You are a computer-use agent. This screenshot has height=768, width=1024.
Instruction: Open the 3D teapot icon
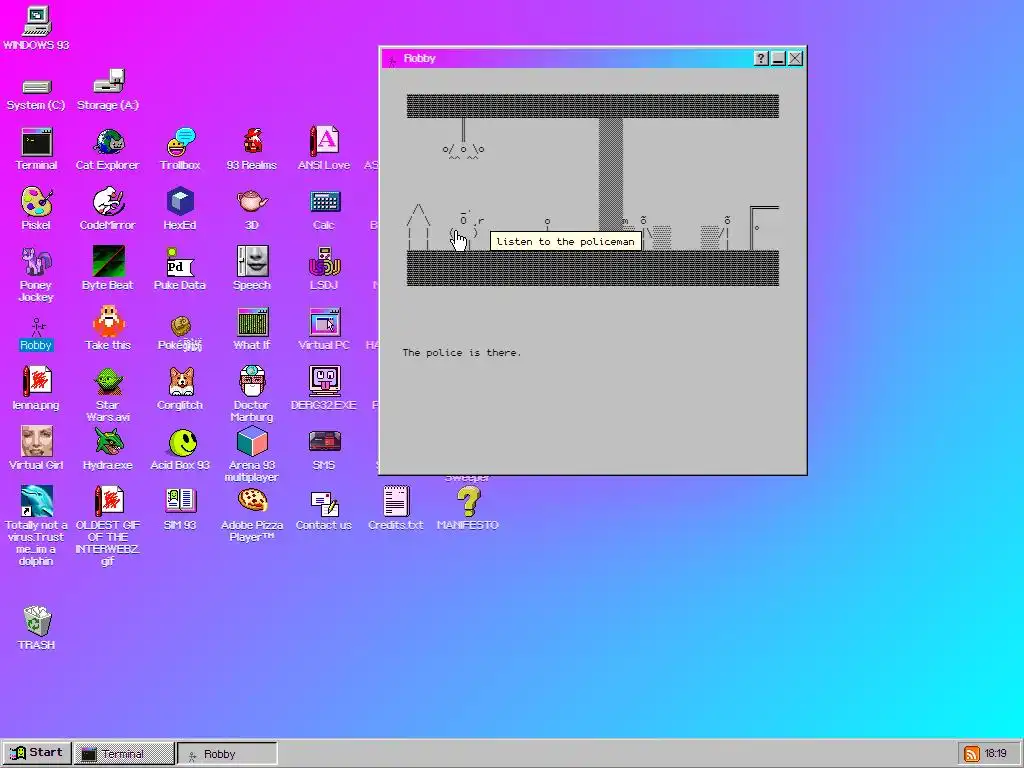click(251, 210)
